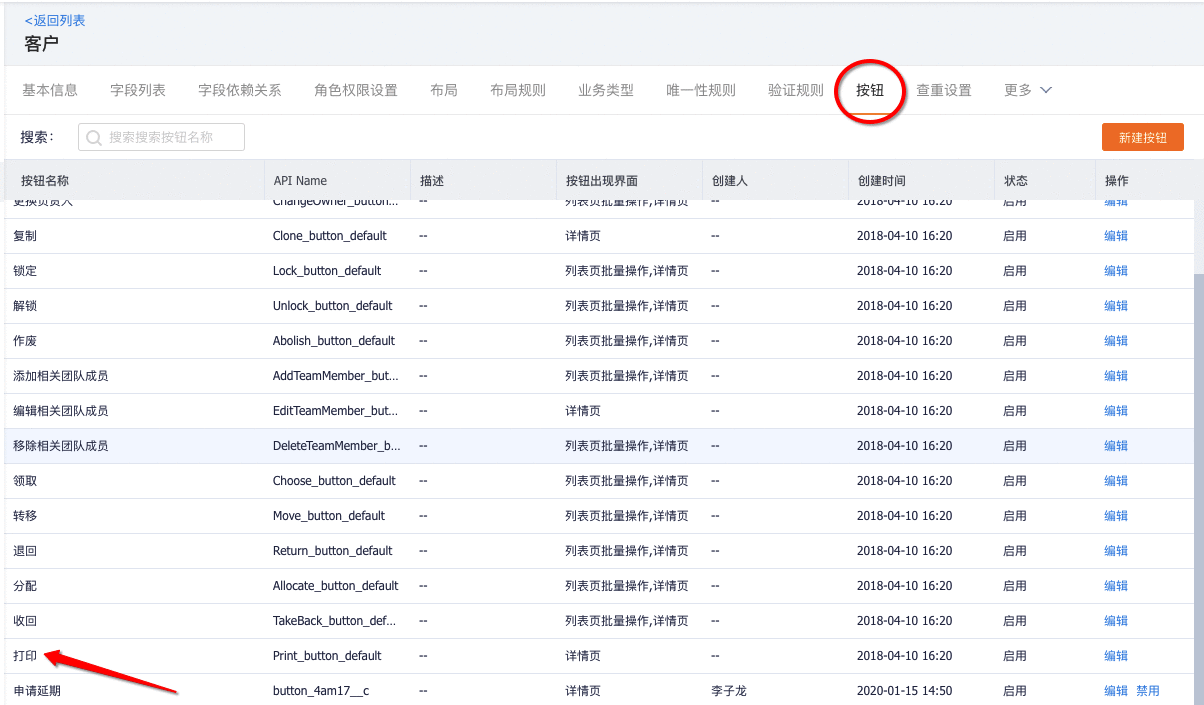This screenshot has width=1204, height=705.
Task: Go back via 返回列表 link
Action: [x=55, y=20]
